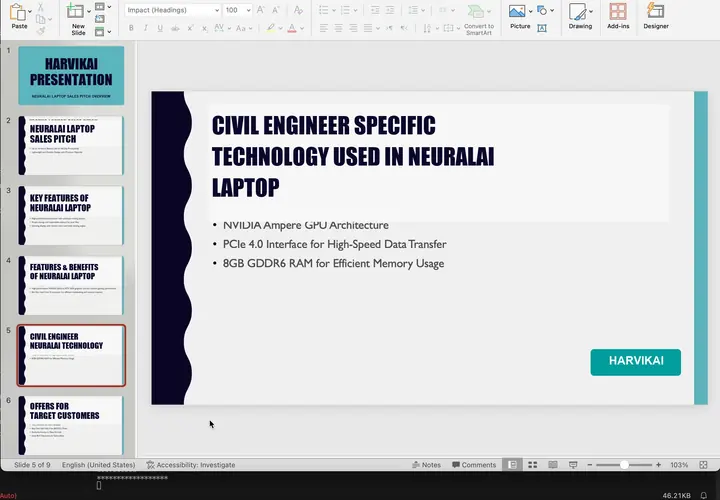This screenshot has height=500, width=720.
Task: Select slide 3 Key Features thumbnail
Action: click(71, 215)
